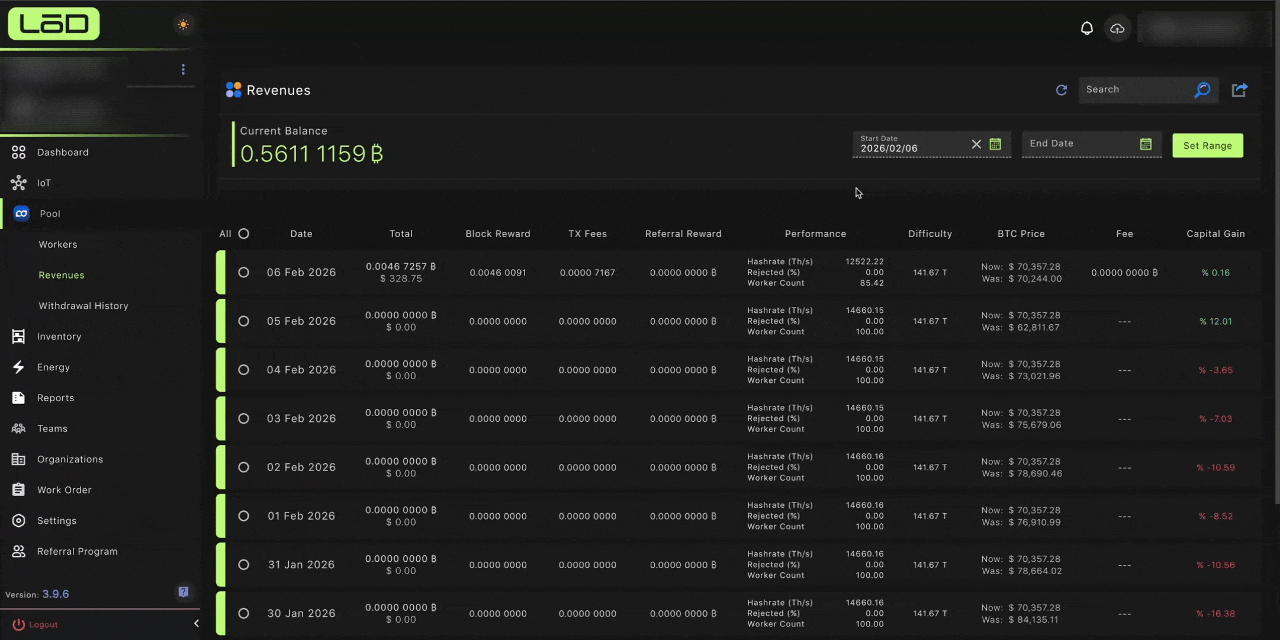Viewport: 1280px width, 640px height.
Task: Click the Inventory icon
Action: pos(18,336)
